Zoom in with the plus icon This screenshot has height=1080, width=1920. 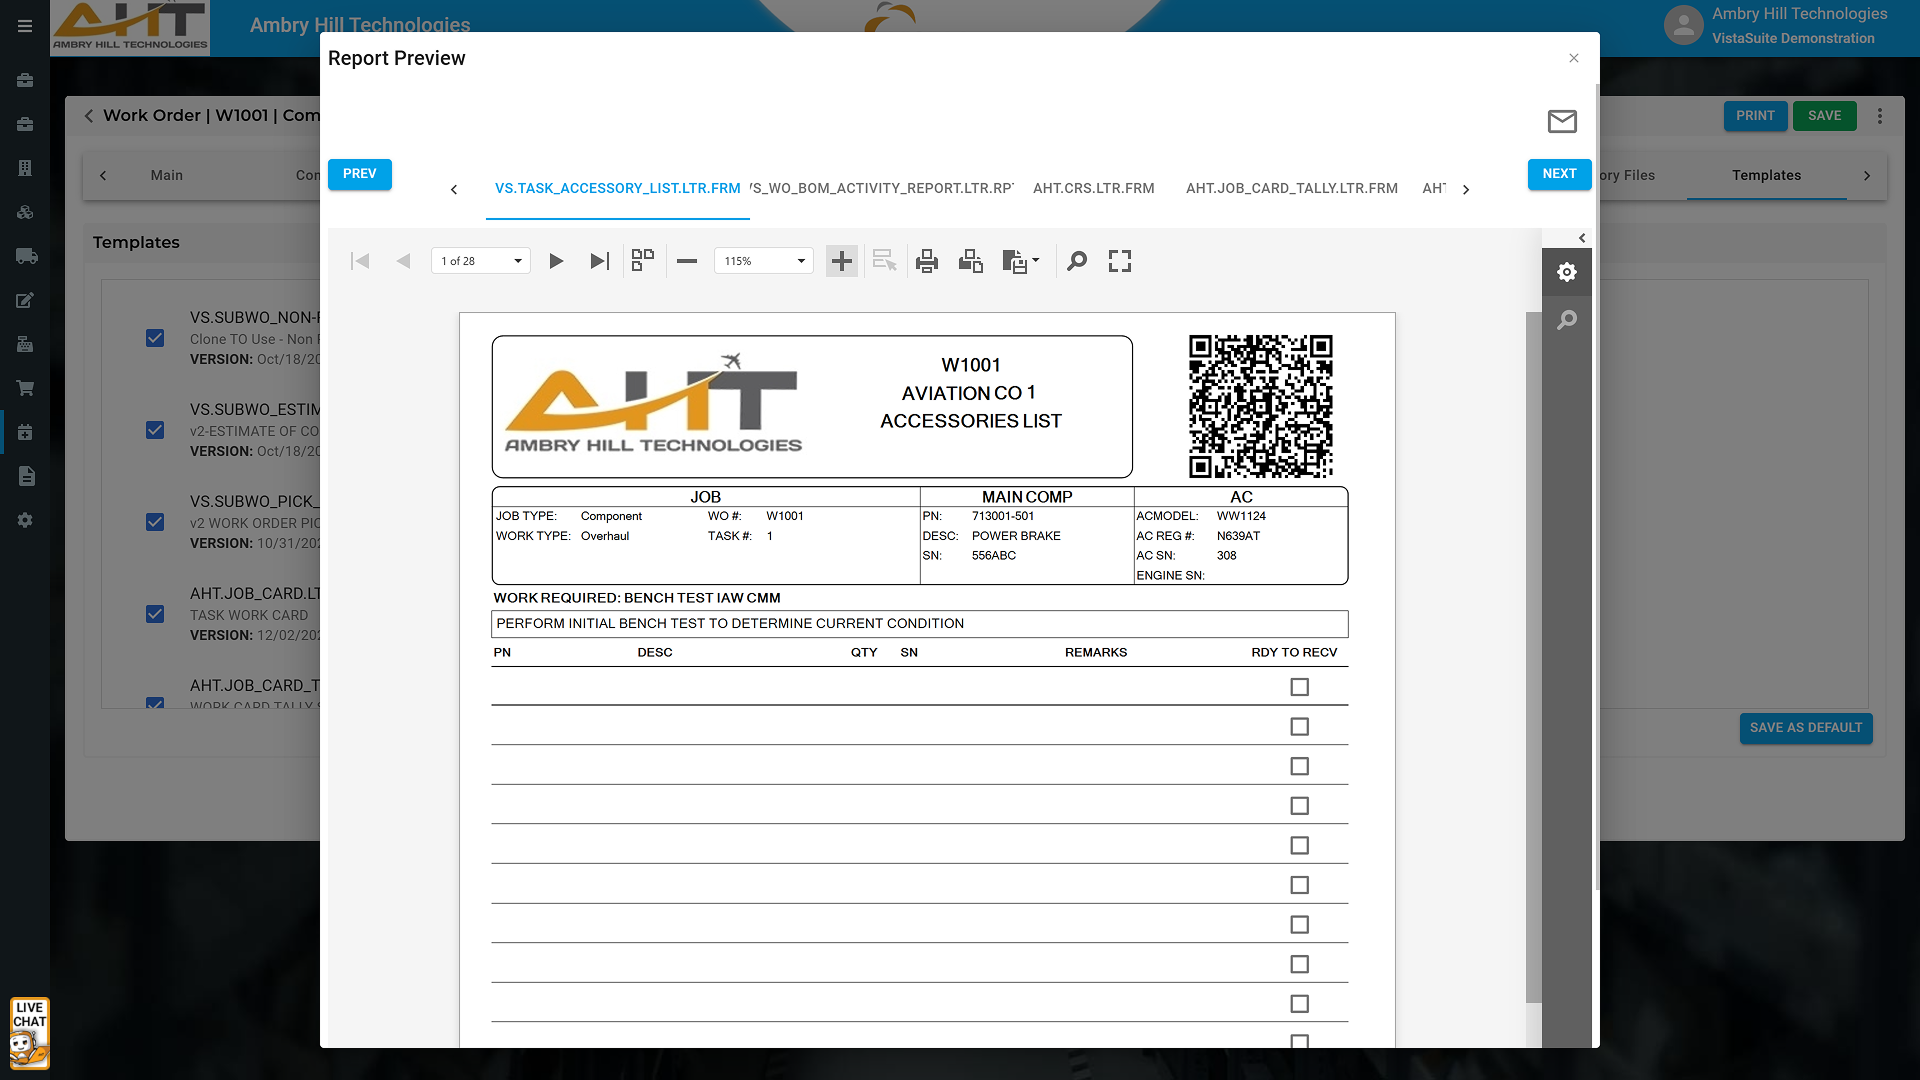(x=842, y=261)
